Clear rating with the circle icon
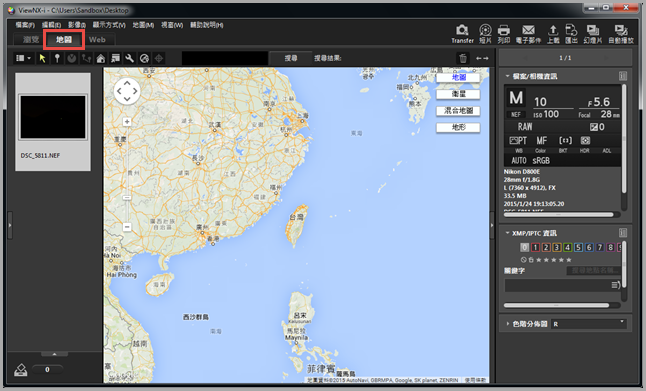The image size is (646, 391). 524,260
